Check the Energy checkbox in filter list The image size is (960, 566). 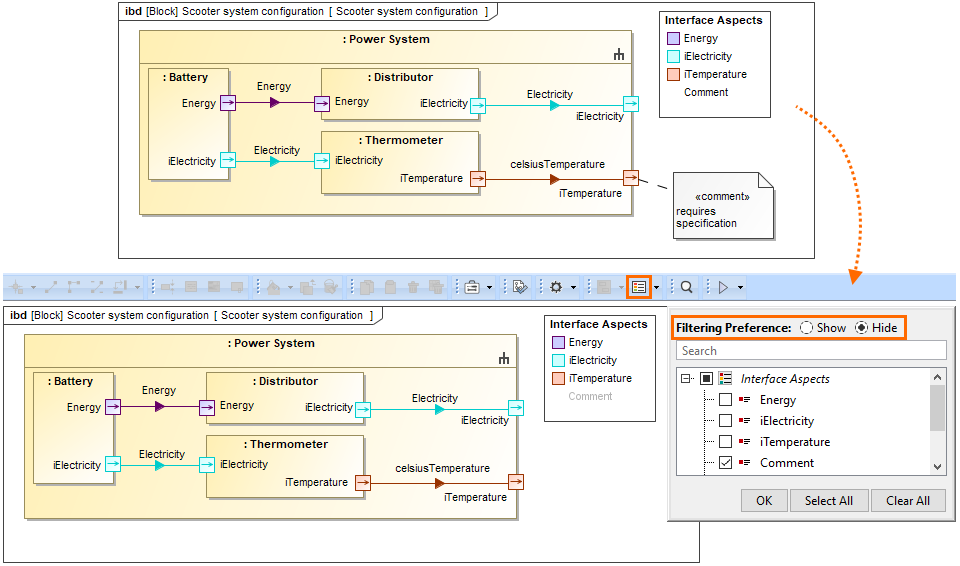pos(725,400)
